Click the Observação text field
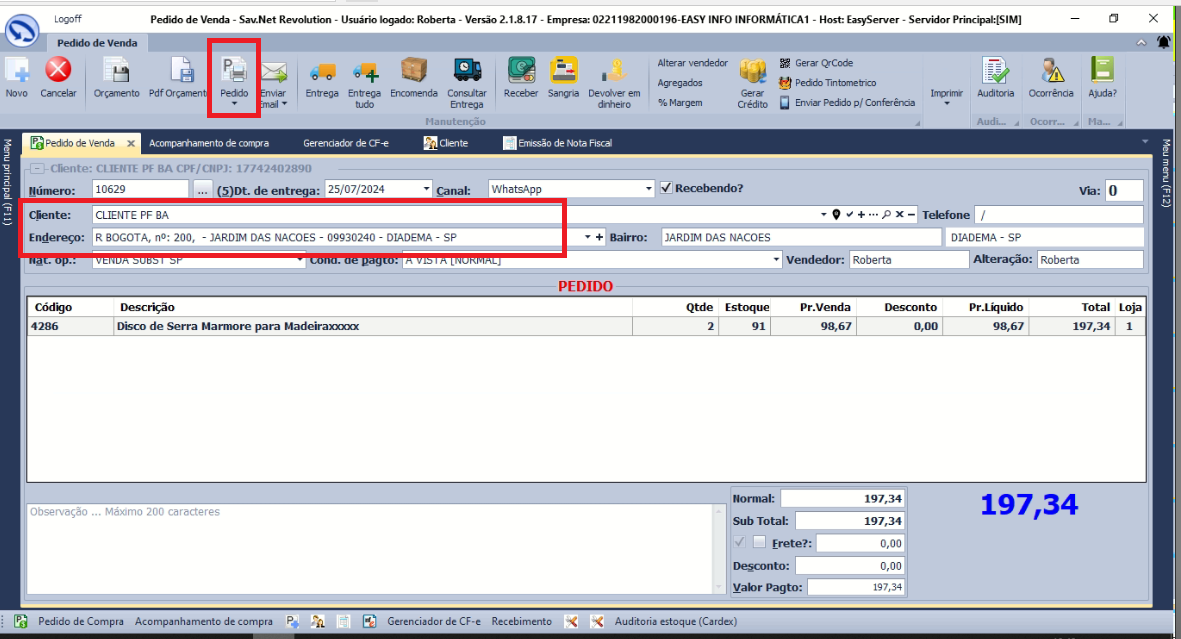The image size is (1181, 639). [370, 550]
